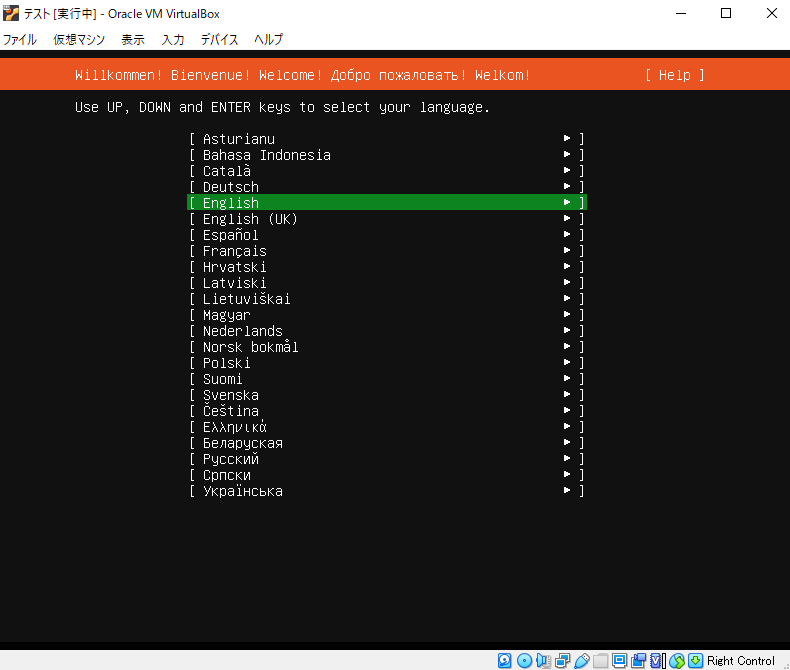Click the Help button in orange header
The height and width of the screenshot is (670, 790).
(x=675, y=75)
